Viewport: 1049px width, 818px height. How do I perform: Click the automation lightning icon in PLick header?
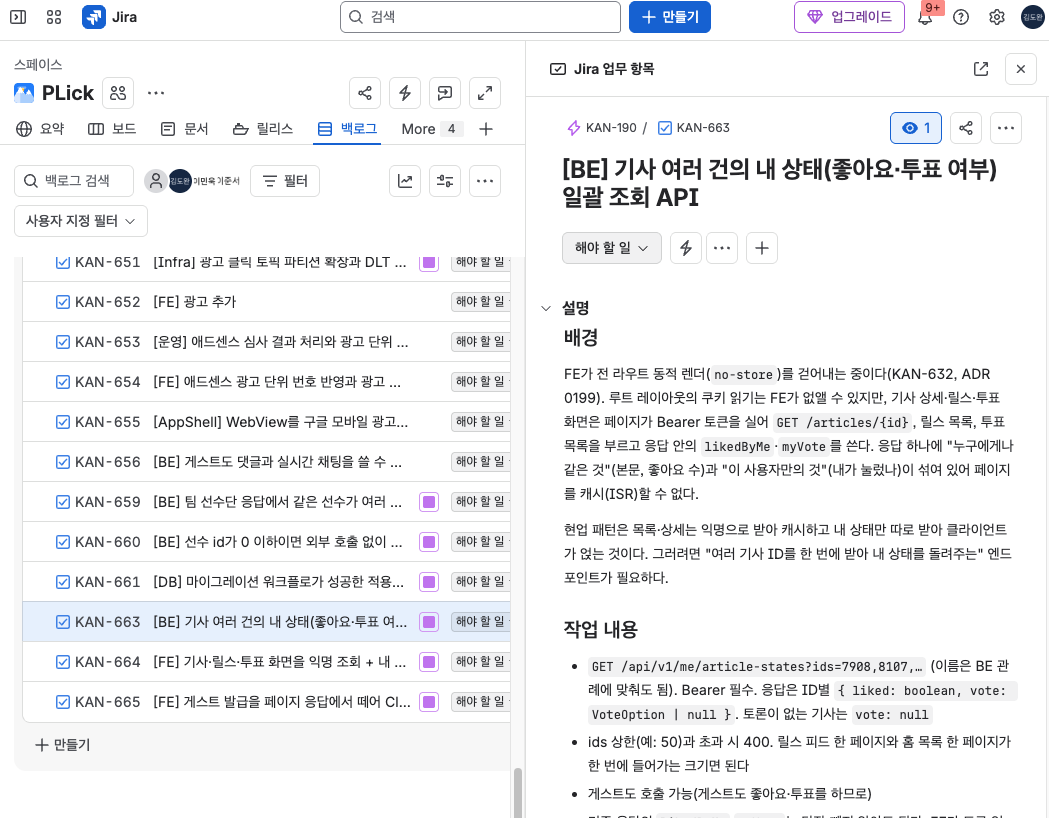pos(405,93)
